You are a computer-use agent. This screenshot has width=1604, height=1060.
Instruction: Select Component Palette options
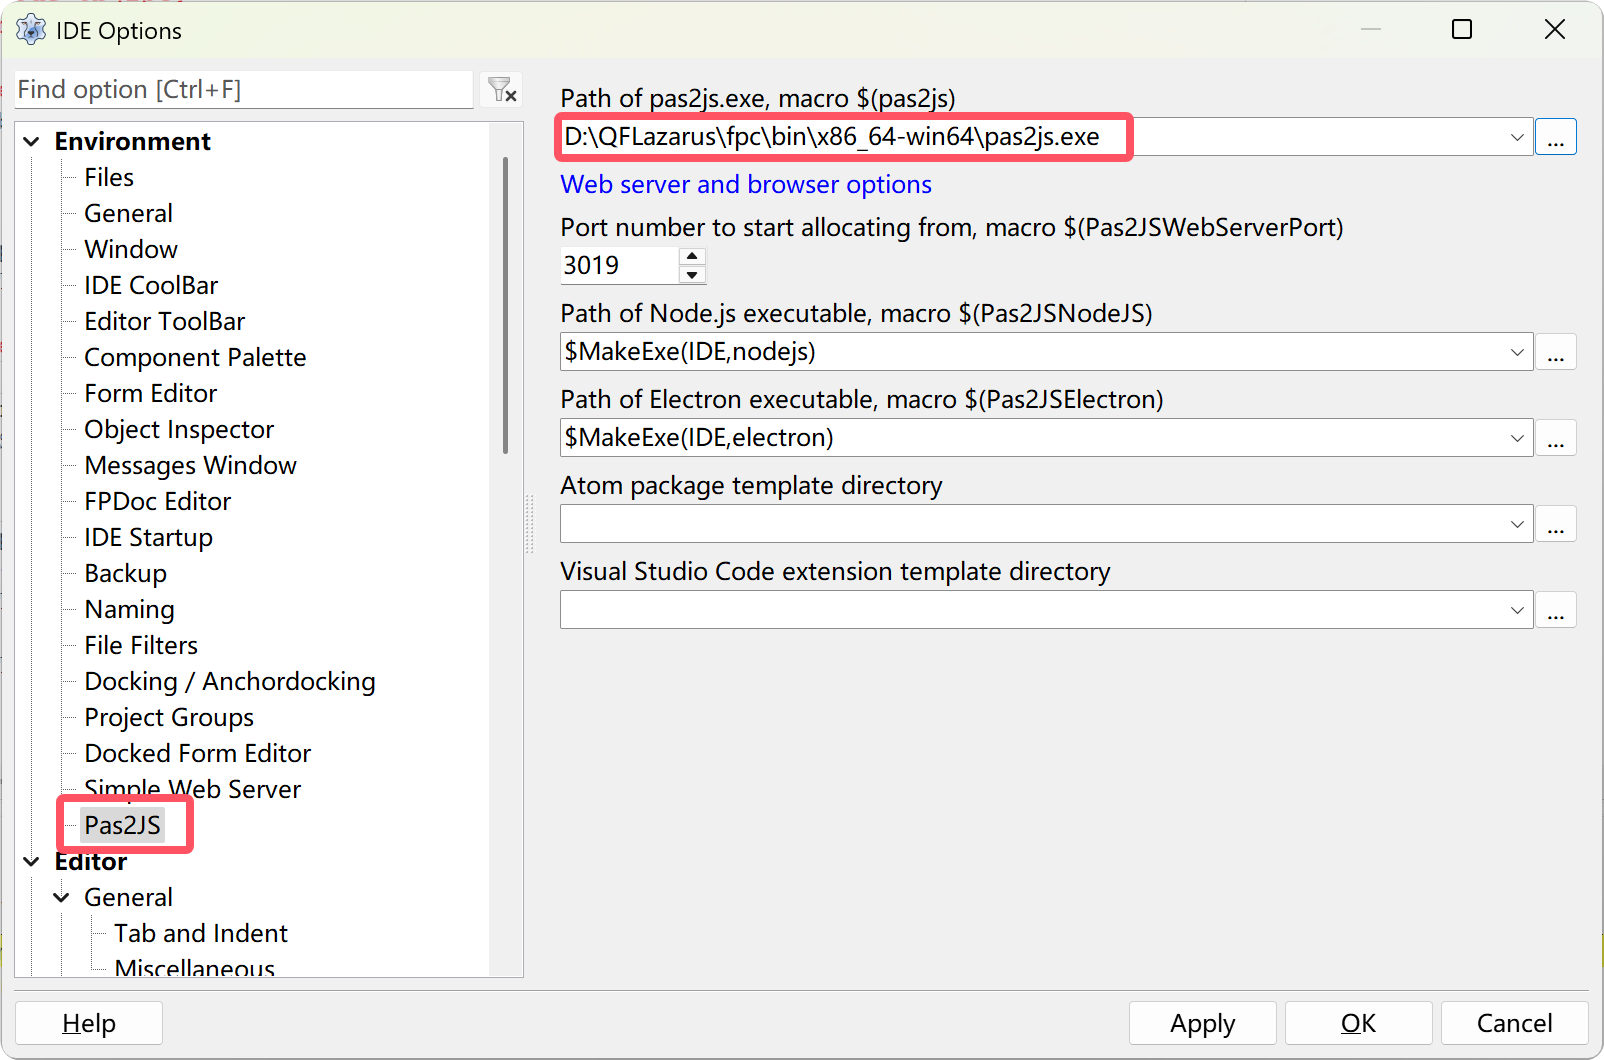pyautogui.click(x=195, y=358)
